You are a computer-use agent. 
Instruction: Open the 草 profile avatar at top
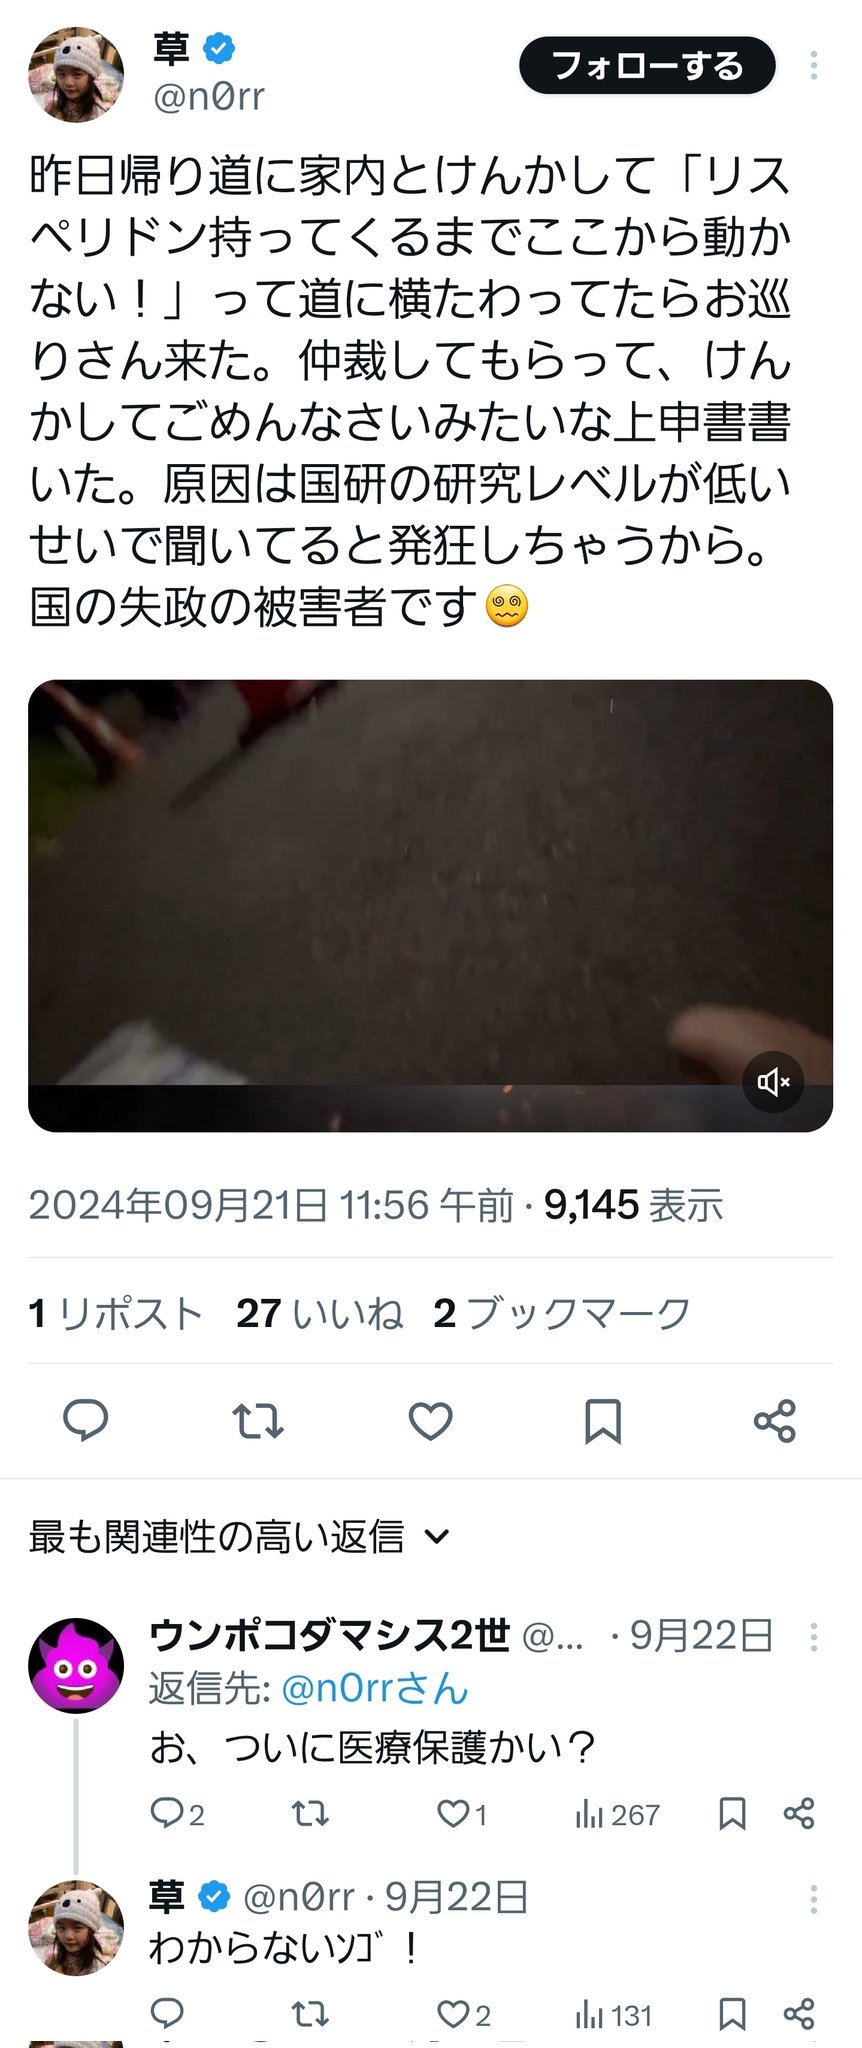[x=76, y=75]
